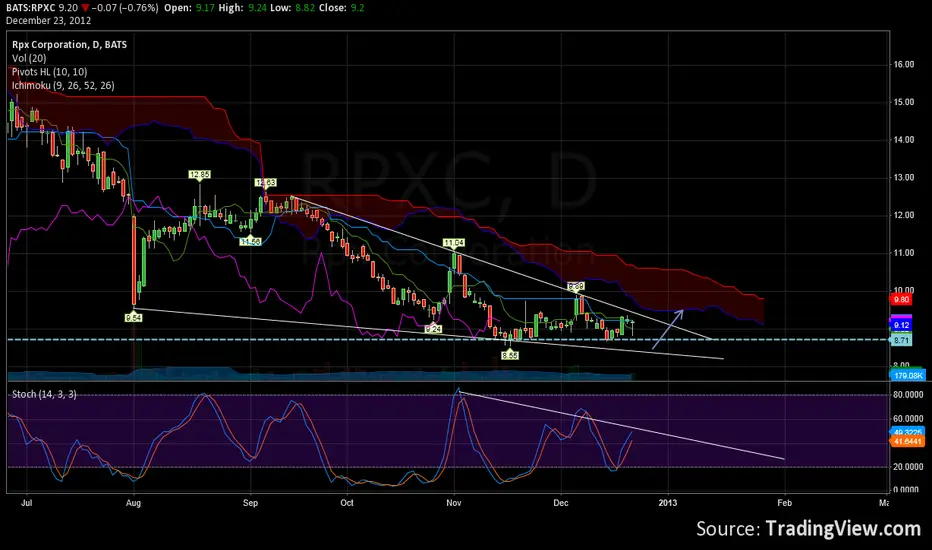Select the Rpx Corporation, D, BATS legend title

[x=70, y=45]
